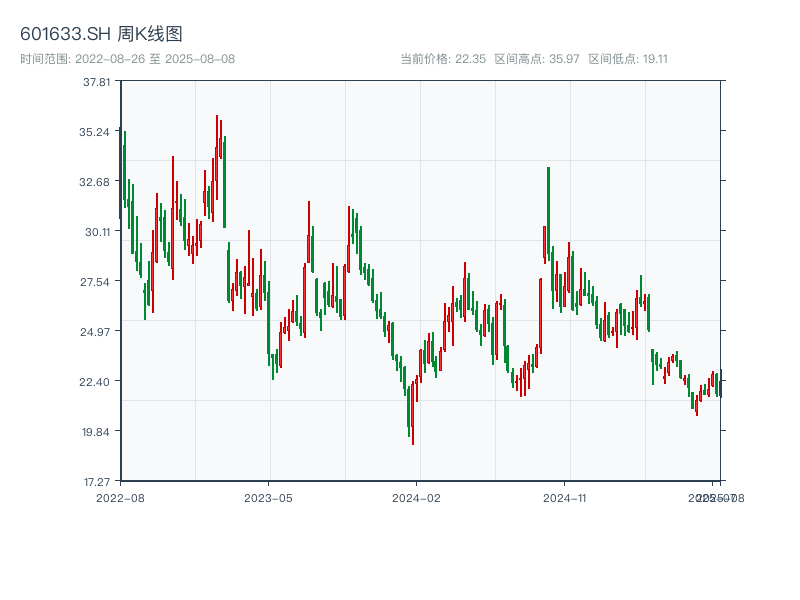
Task: Click the 35.24 y-axis price label
Action: coord(97,132)
